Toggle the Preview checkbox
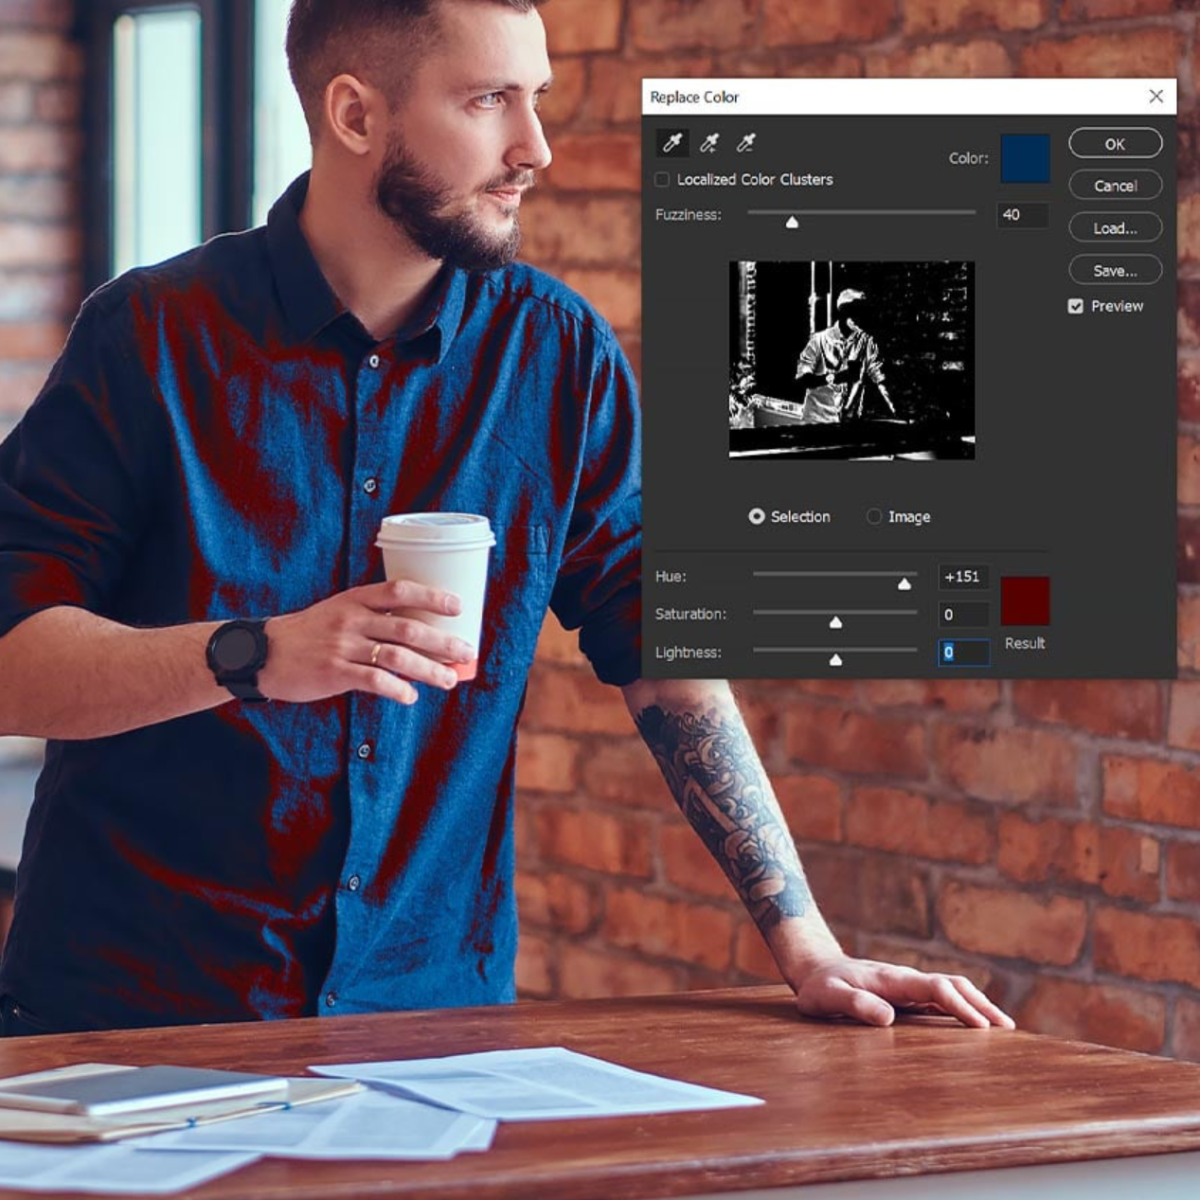 [x=1076, y=306]
